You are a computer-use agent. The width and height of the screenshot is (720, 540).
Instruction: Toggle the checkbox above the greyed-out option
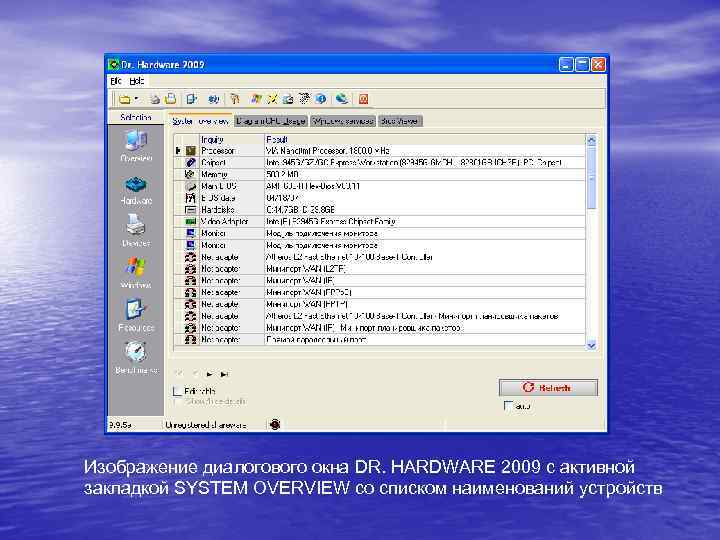pos(177,391)
